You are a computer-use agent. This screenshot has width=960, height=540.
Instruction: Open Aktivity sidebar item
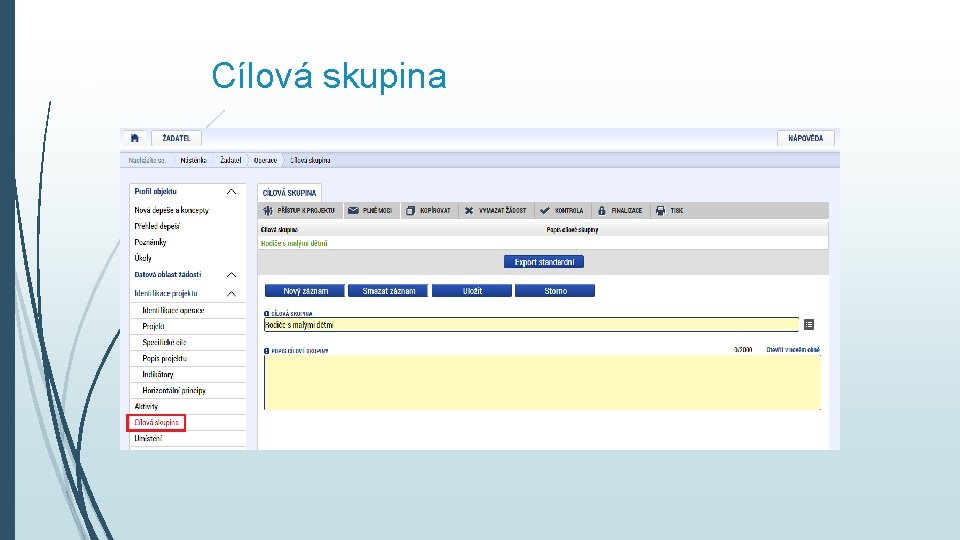[x=146, y=406]
